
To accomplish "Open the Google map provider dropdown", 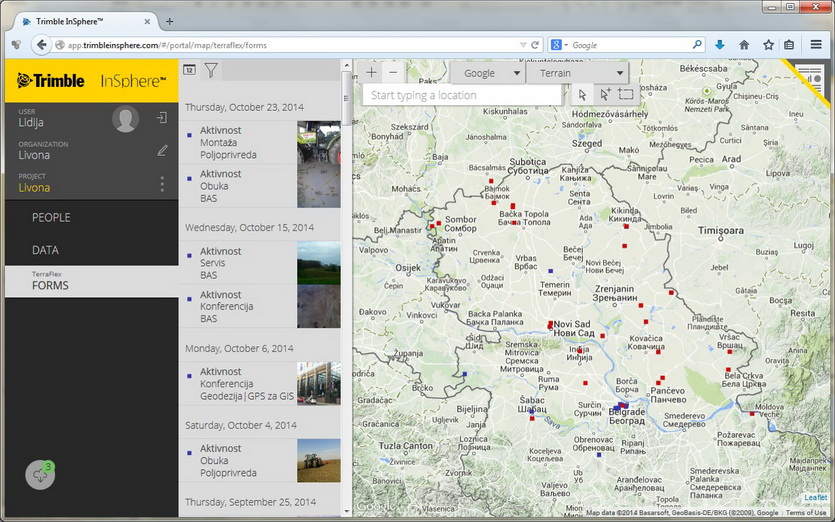I will coord(488,74).
